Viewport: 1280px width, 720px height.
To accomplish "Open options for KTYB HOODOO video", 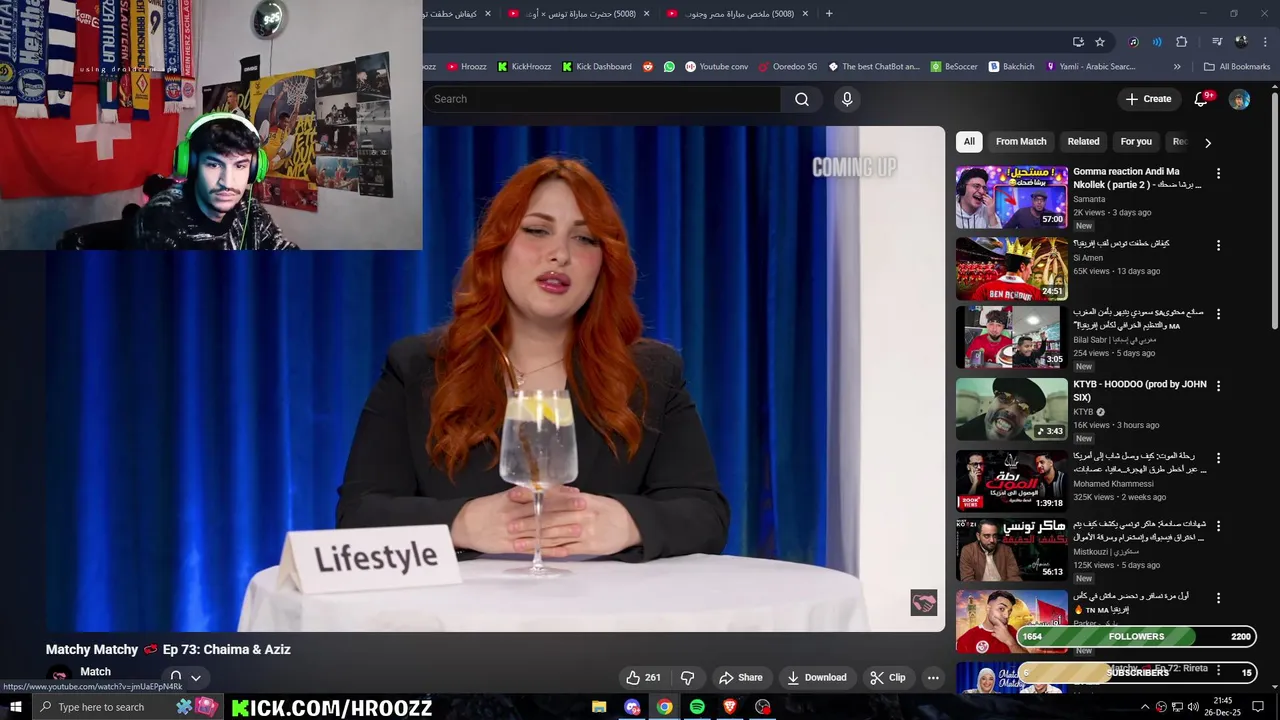I will click(1218, 386).
